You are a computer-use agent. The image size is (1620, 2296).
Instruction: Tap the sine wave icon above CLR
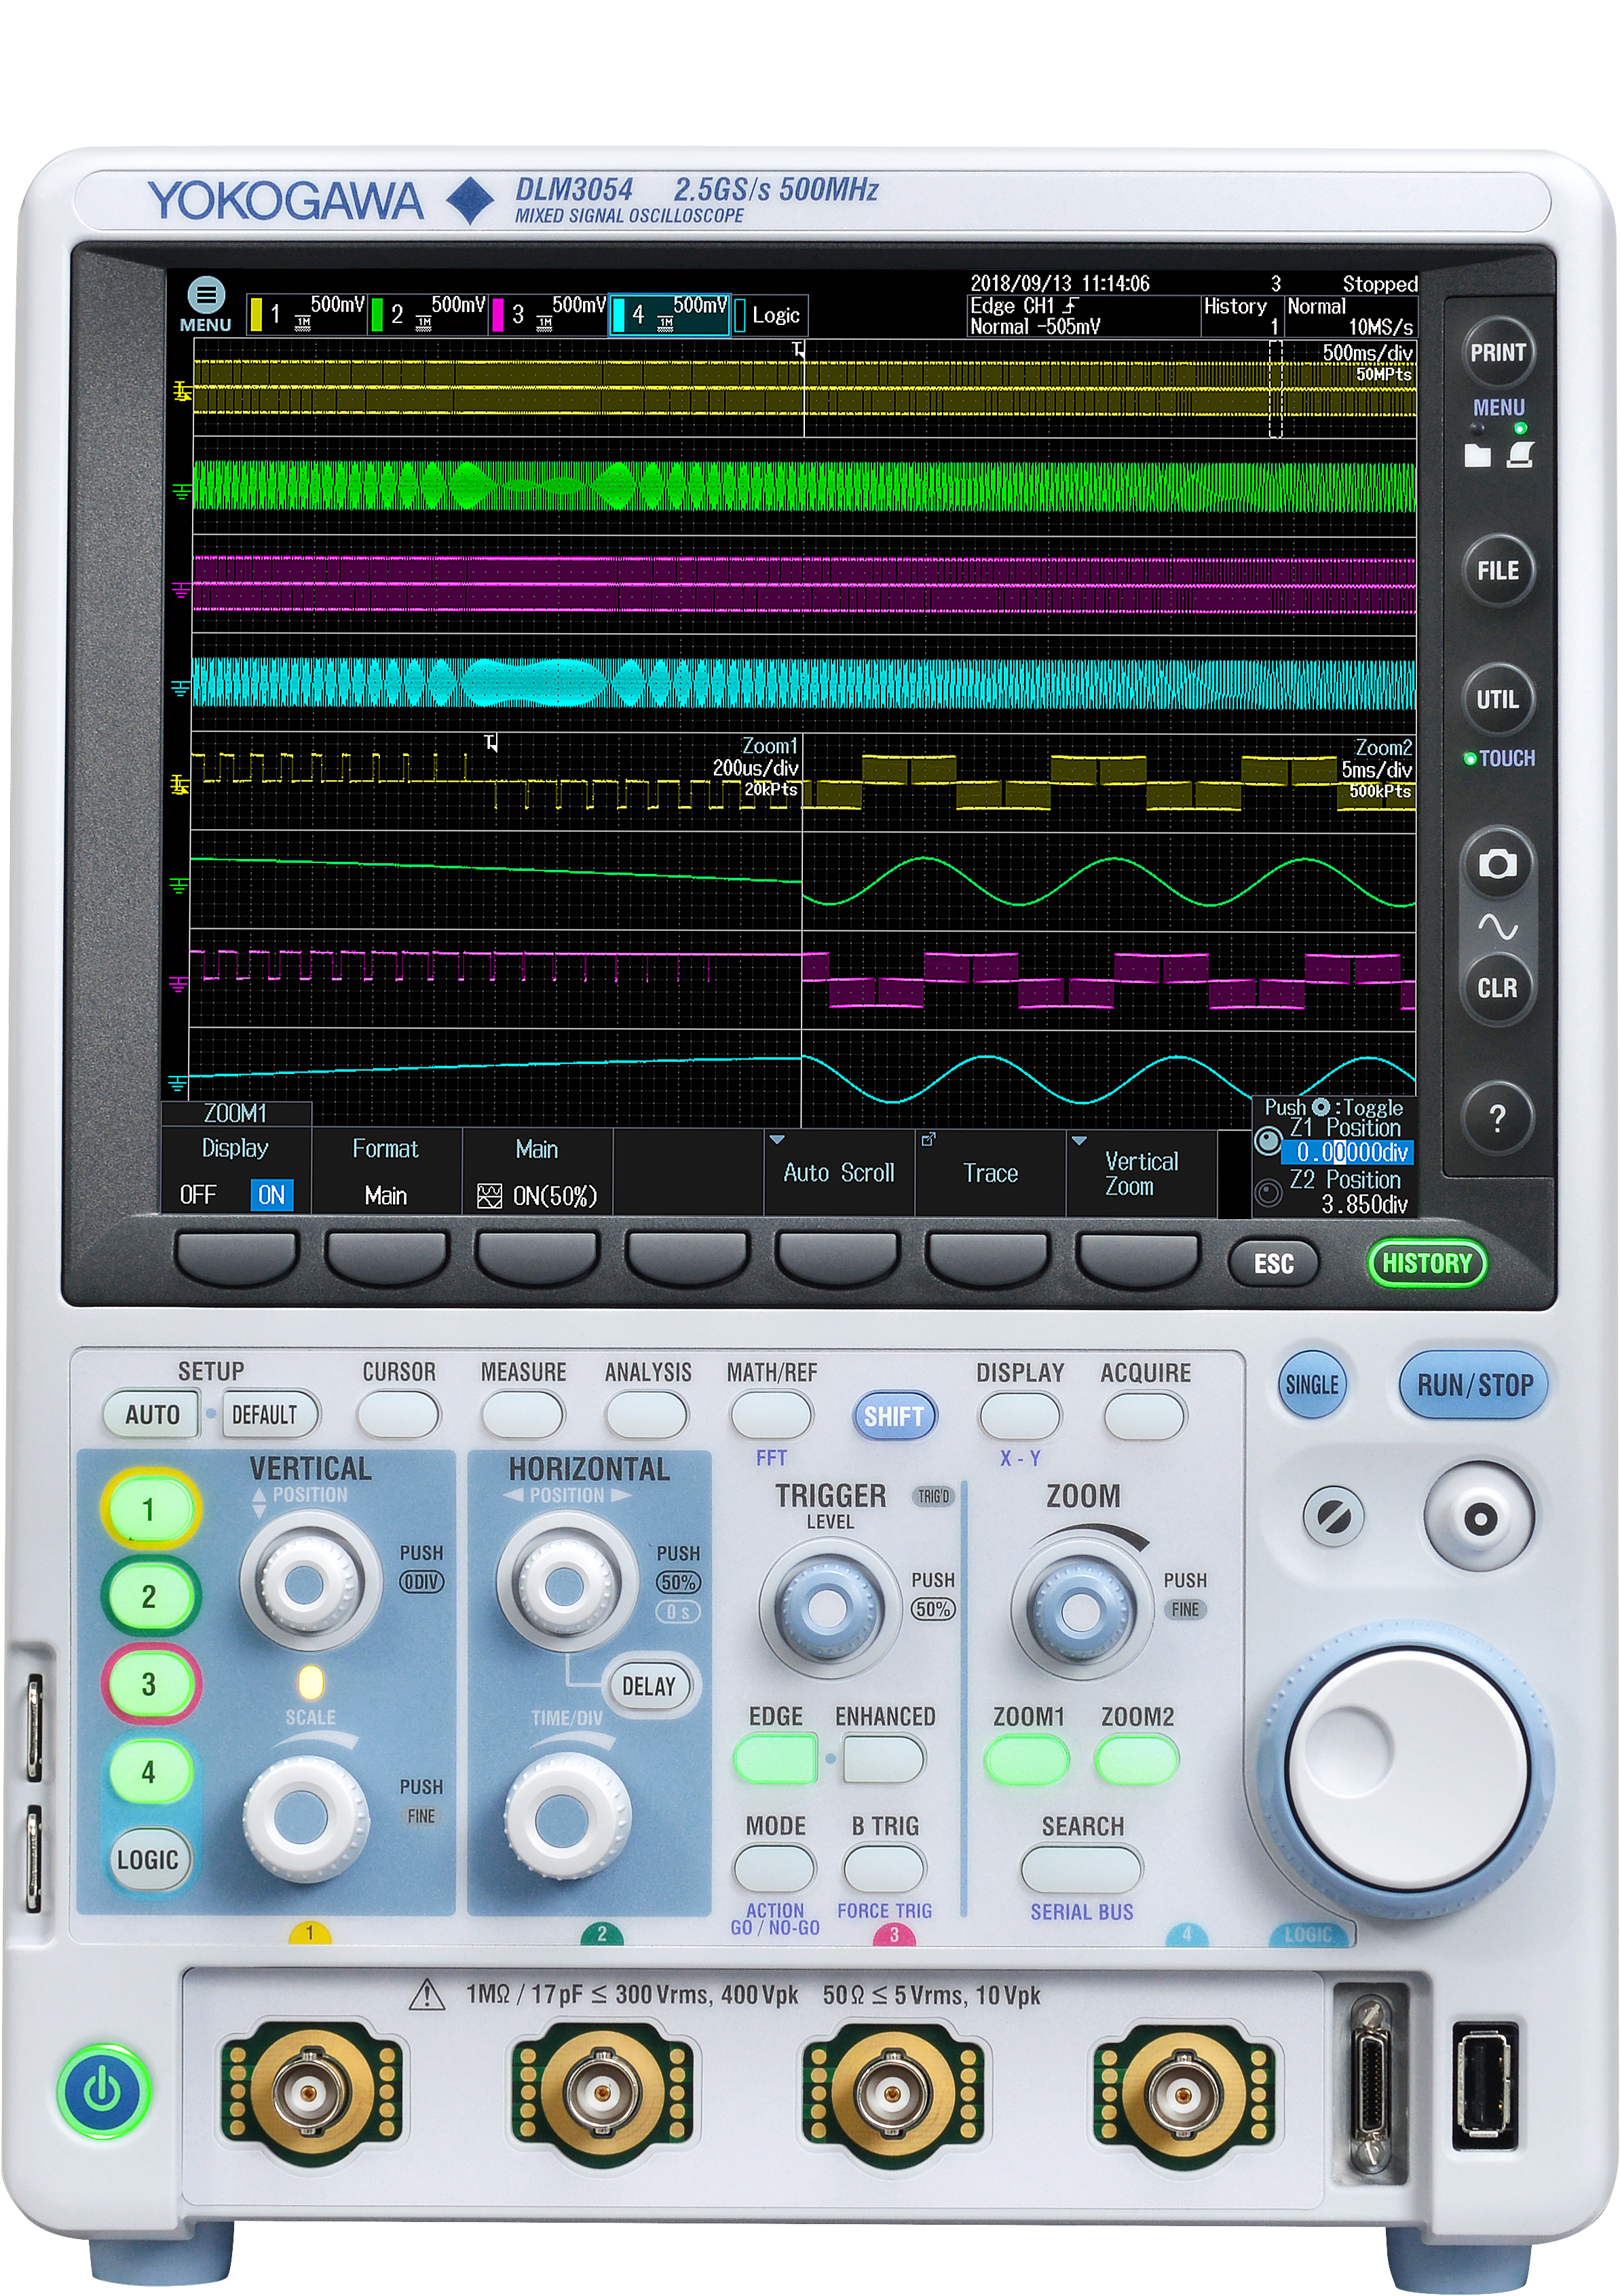click(x=1497, y=927)
